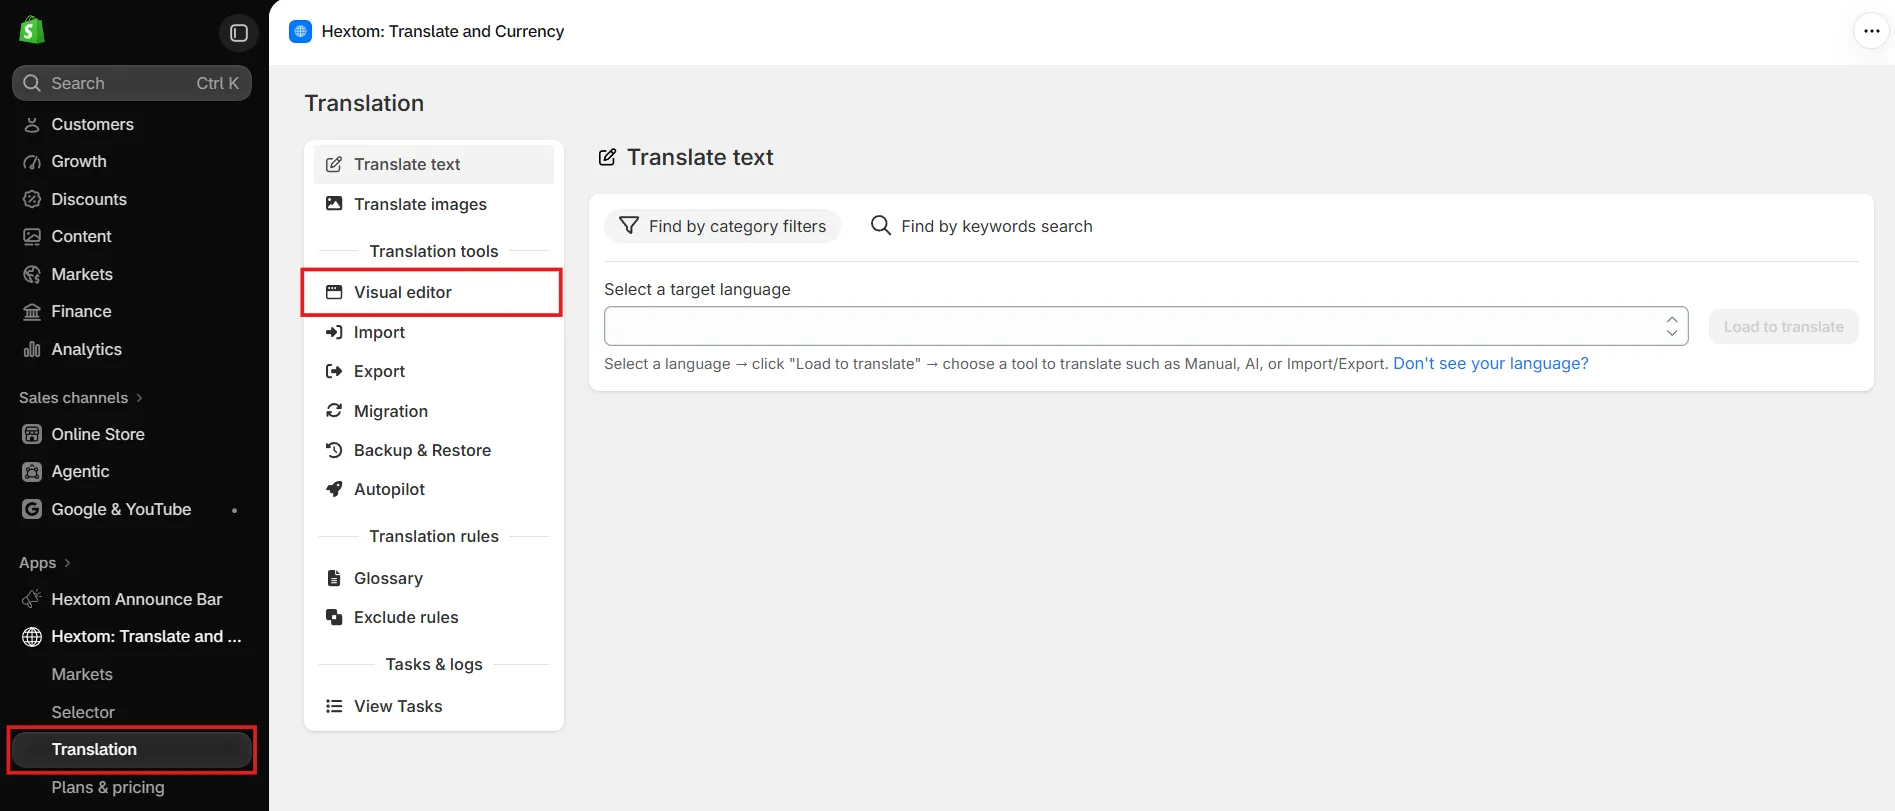The height and width of the screenshot is (811, 1895).
Task: Open the Visual editor tool
Action: click(434, 292)
